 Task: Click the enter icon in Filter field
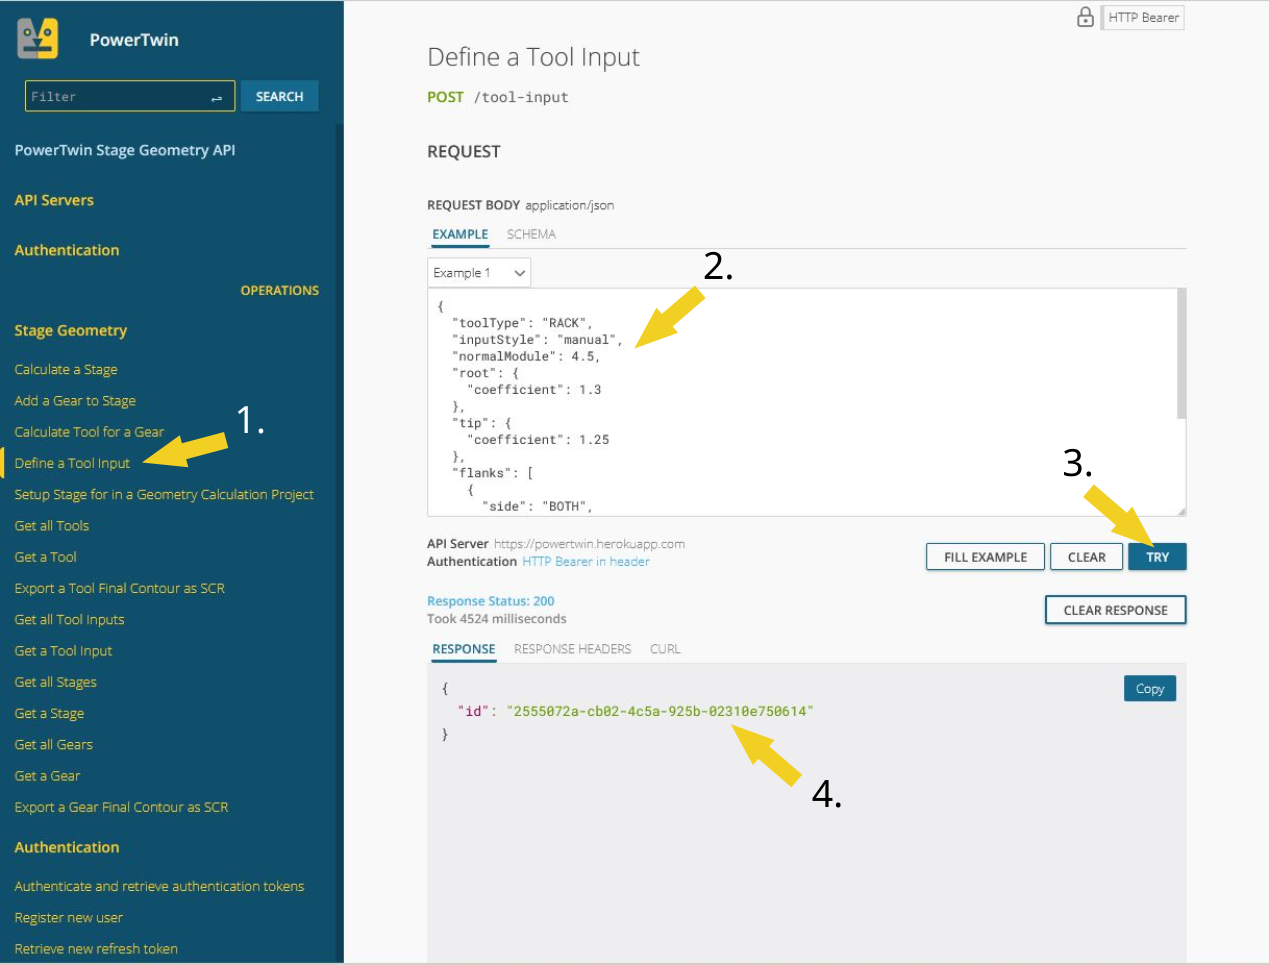pos(216,97)
